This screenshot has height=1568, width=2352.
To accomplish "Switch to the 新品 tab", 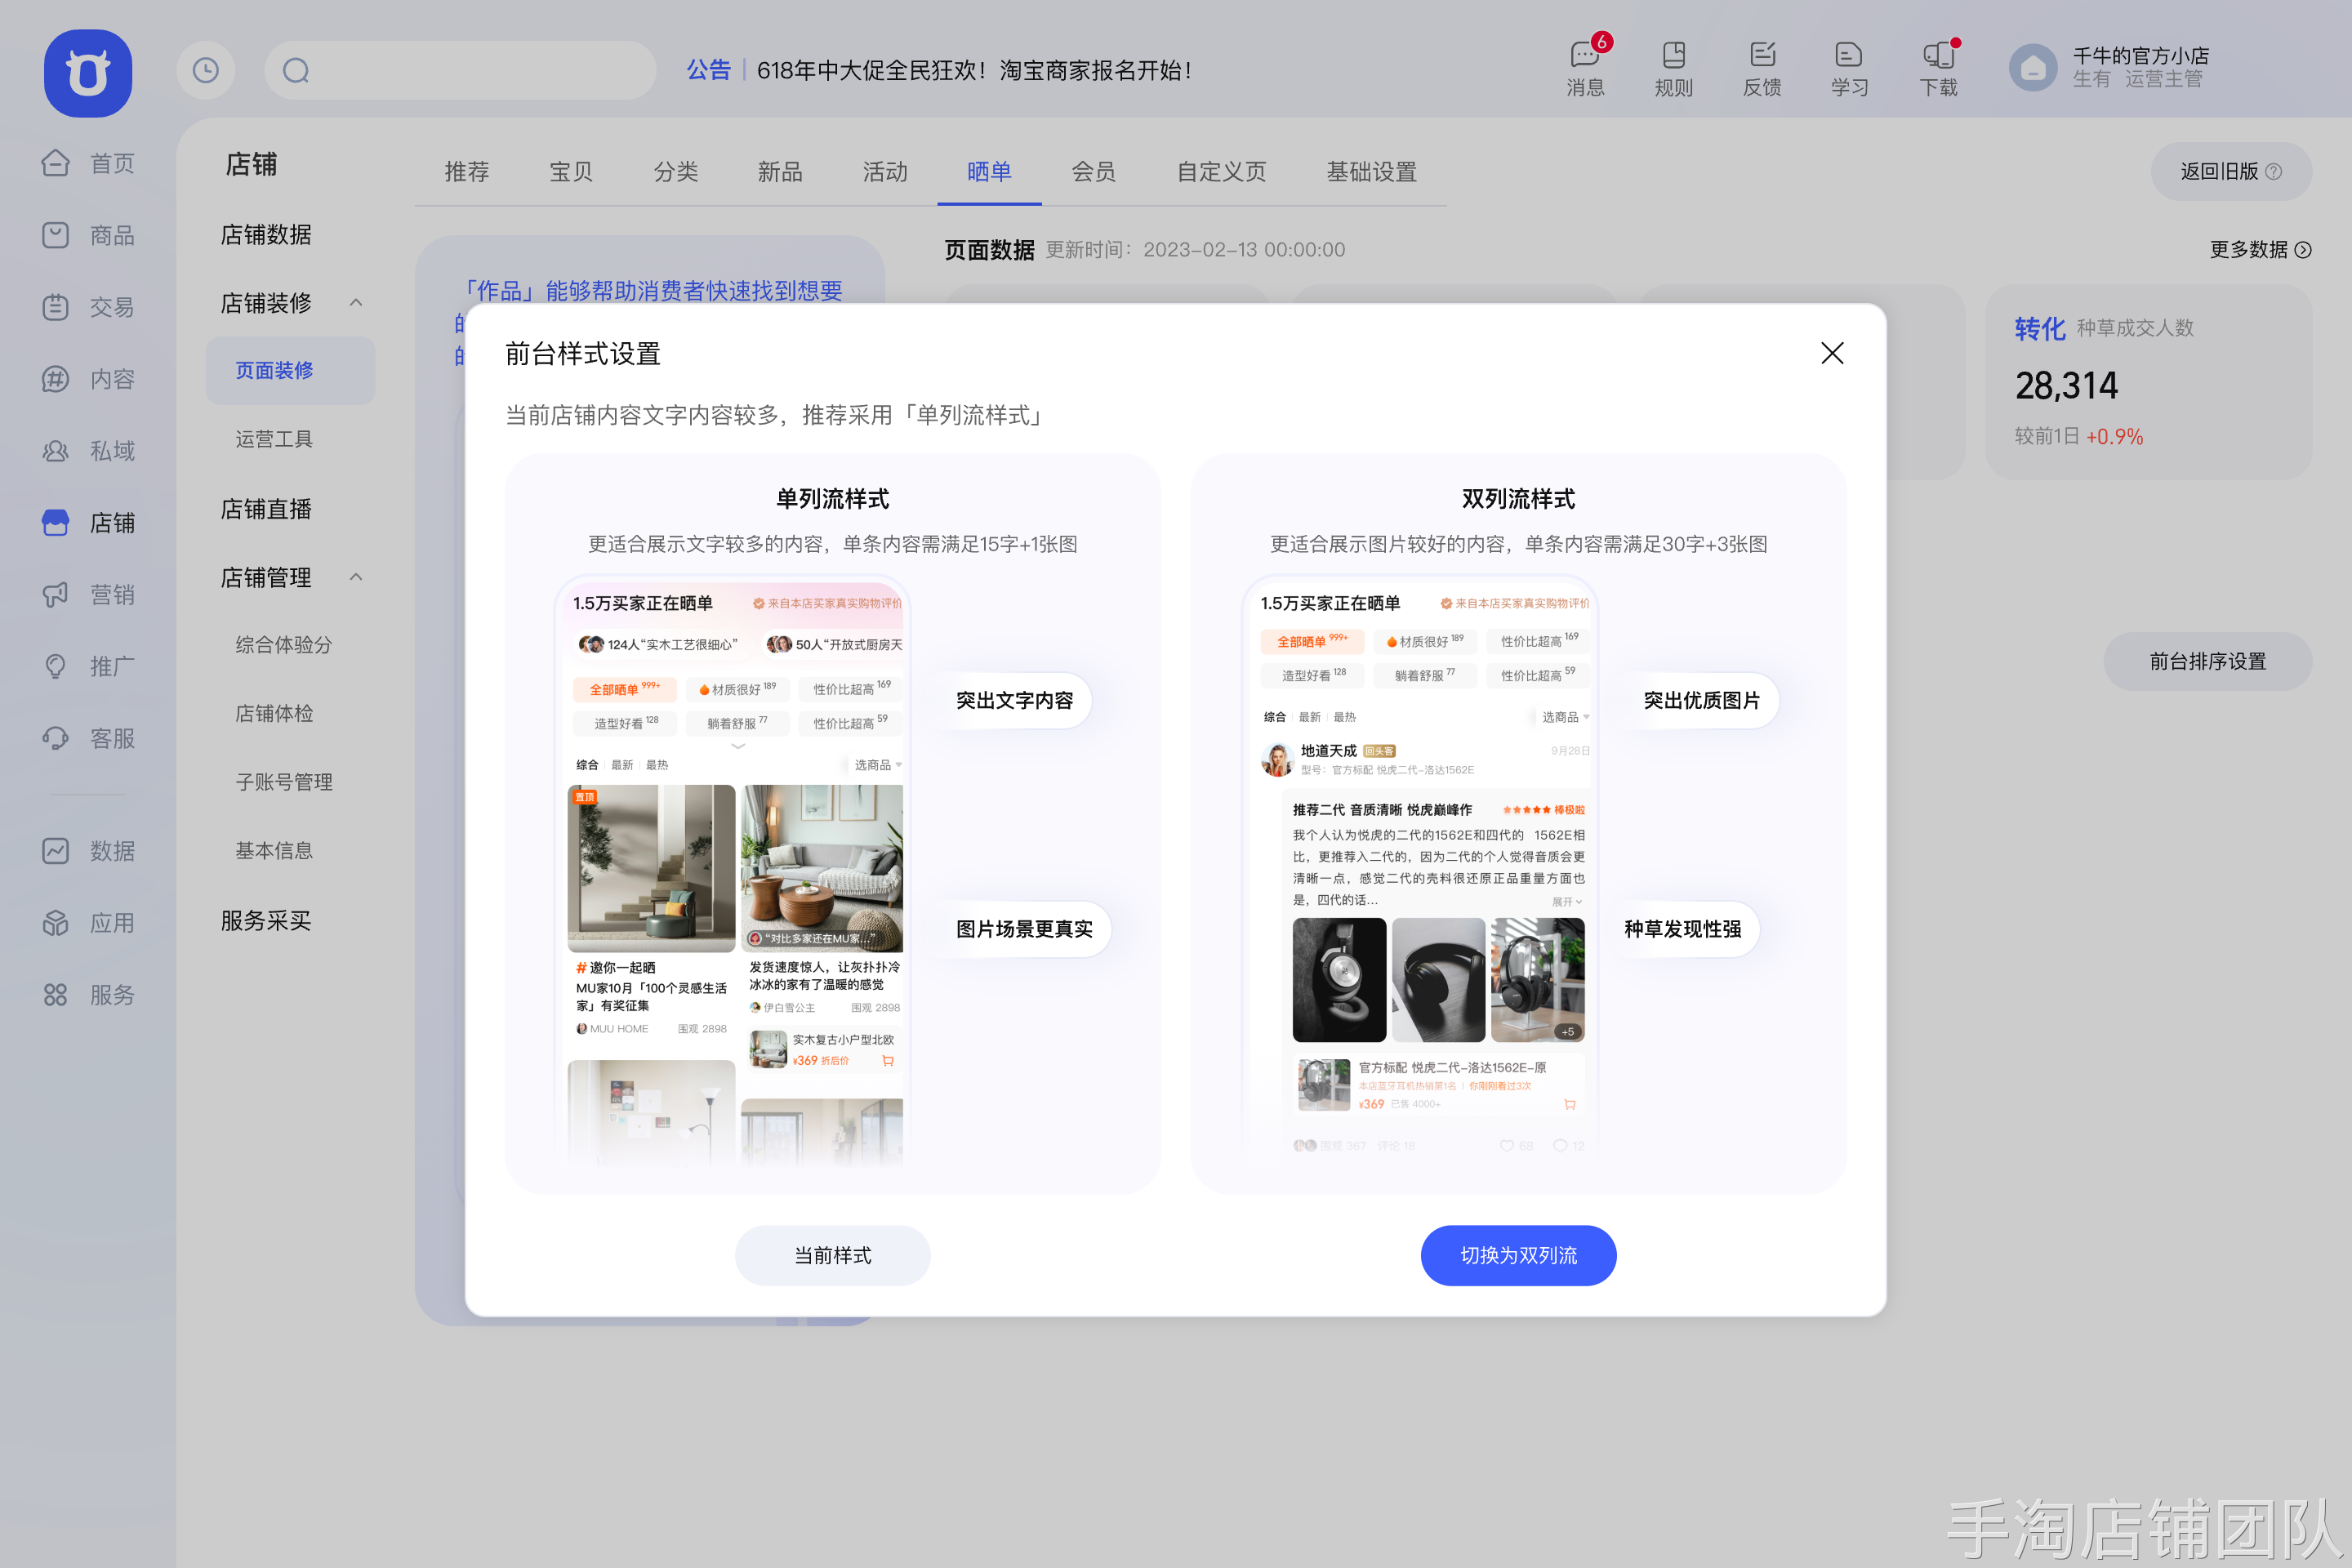I will click(780, 172).
